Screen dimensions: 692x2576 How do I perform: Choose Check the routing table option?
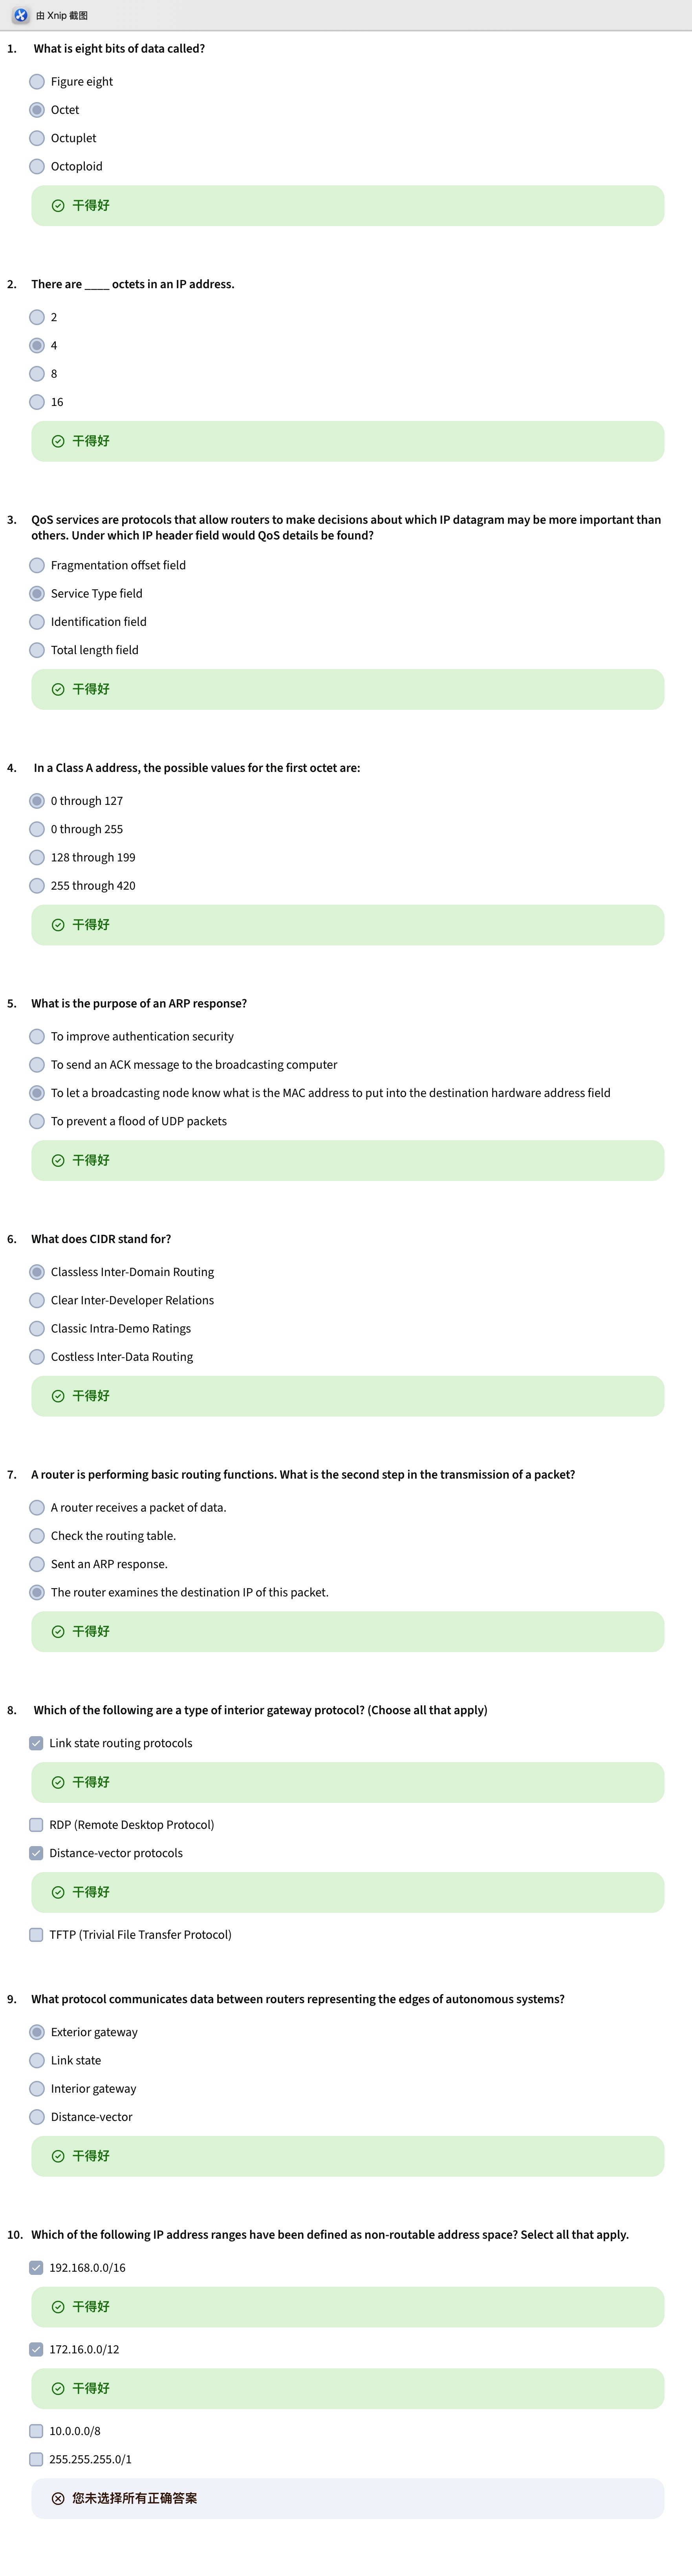[37, 1535]
